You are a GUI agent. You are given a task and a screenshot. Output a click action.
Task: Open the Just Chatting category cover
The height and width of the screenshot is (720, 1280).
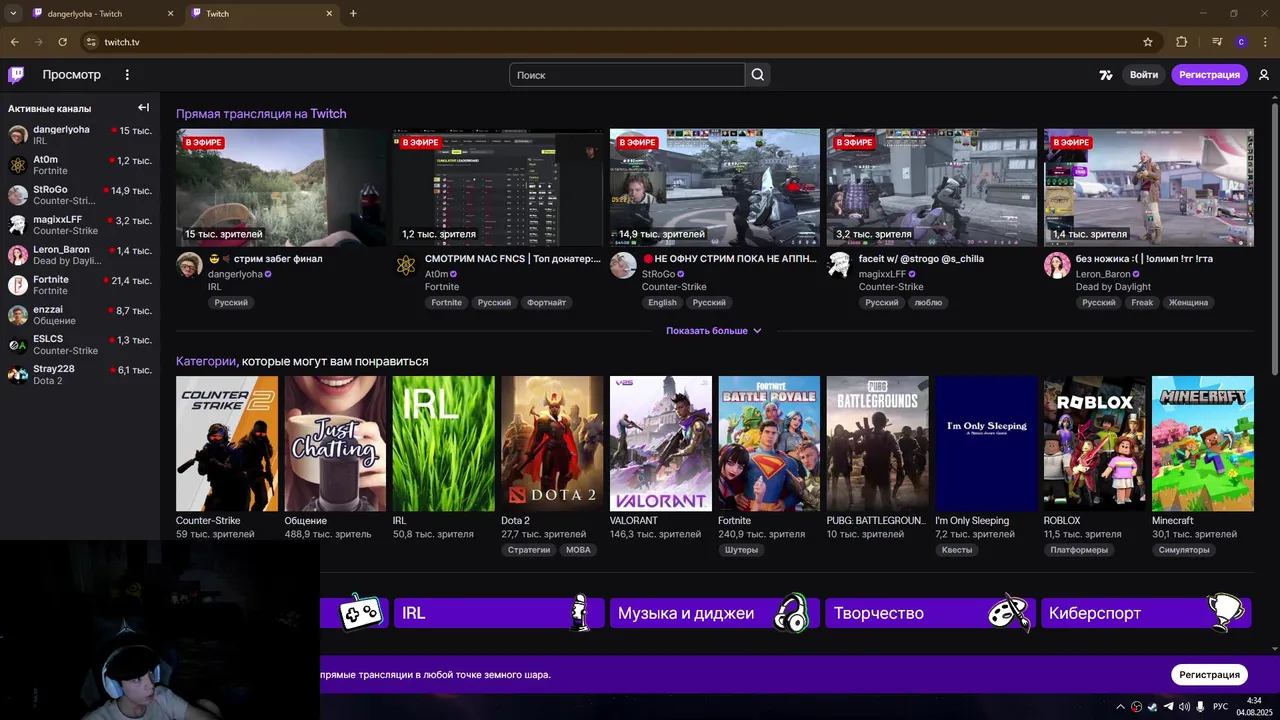(335, 444)
